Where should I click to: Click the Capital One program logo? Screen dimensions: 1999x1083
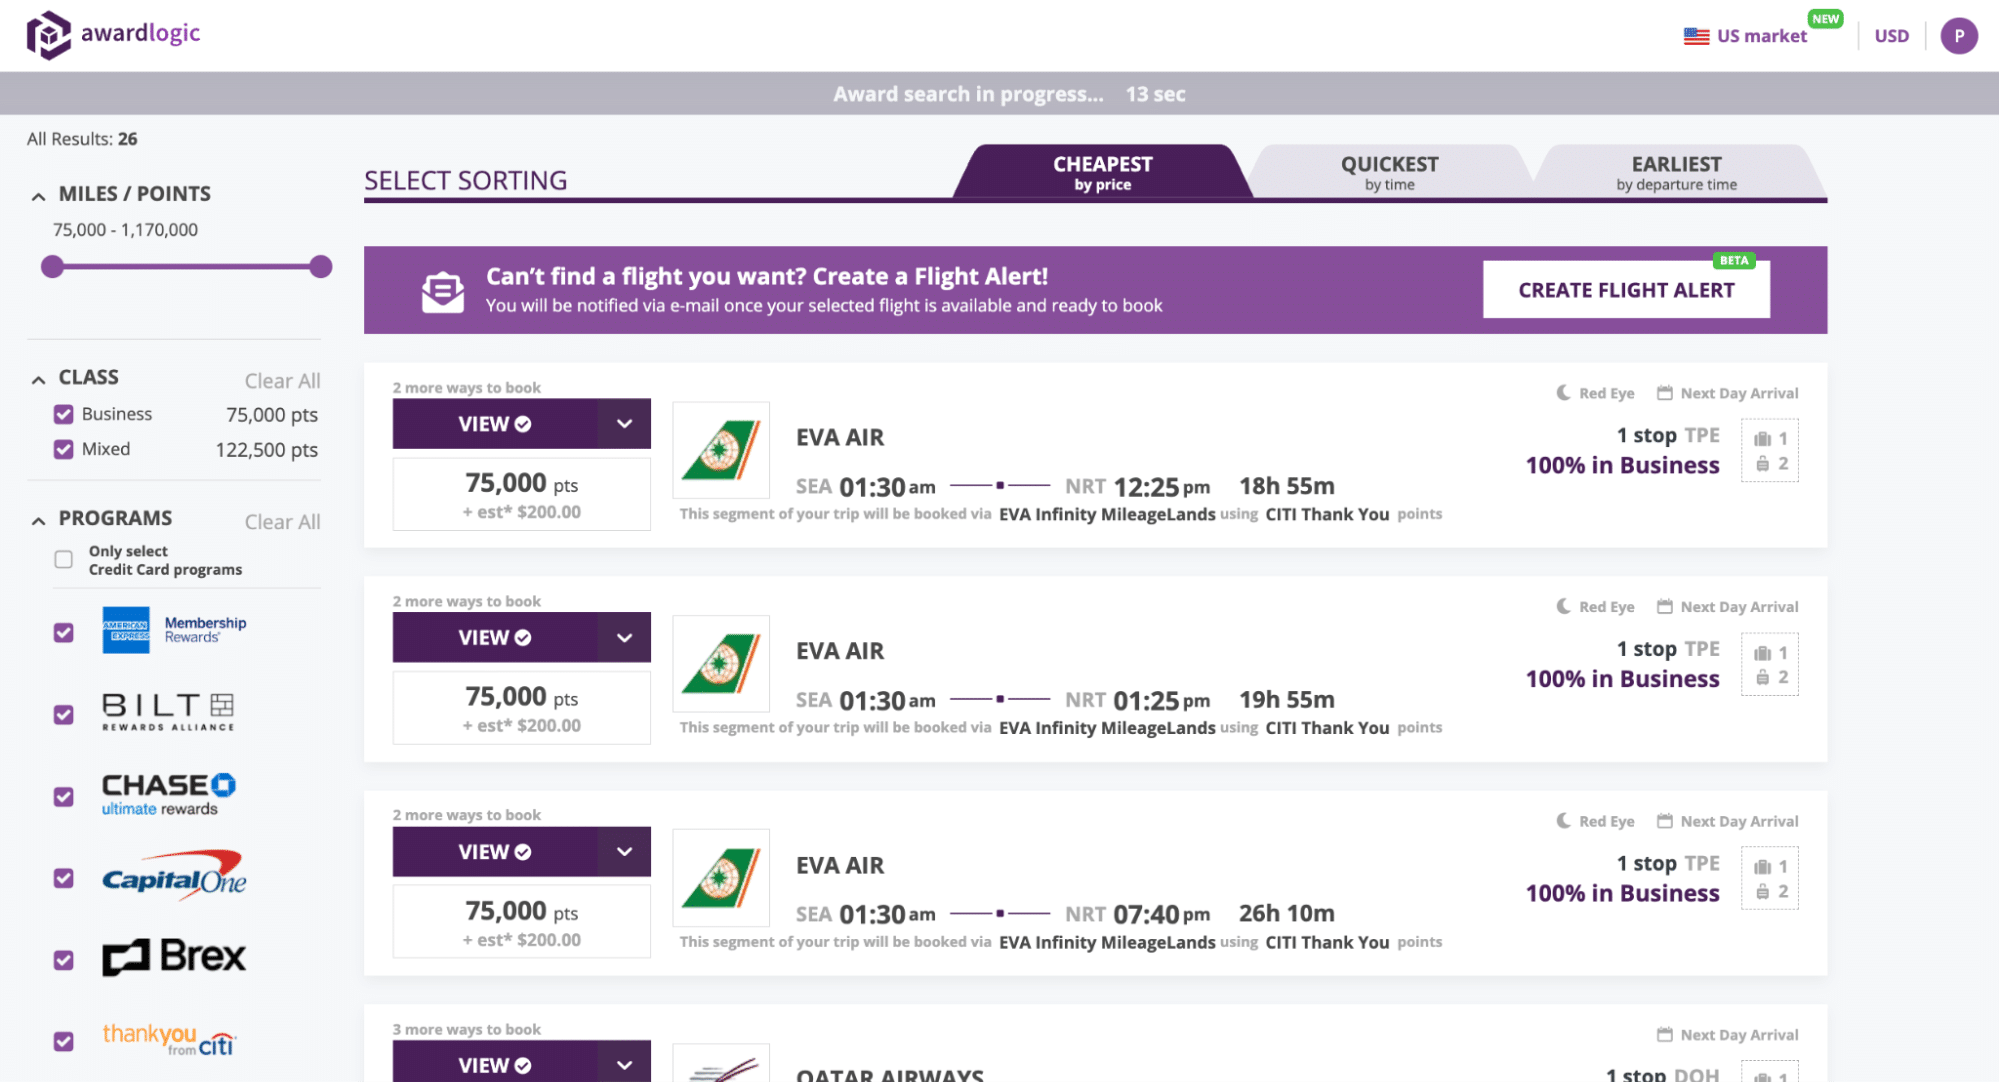coord(174,876)
